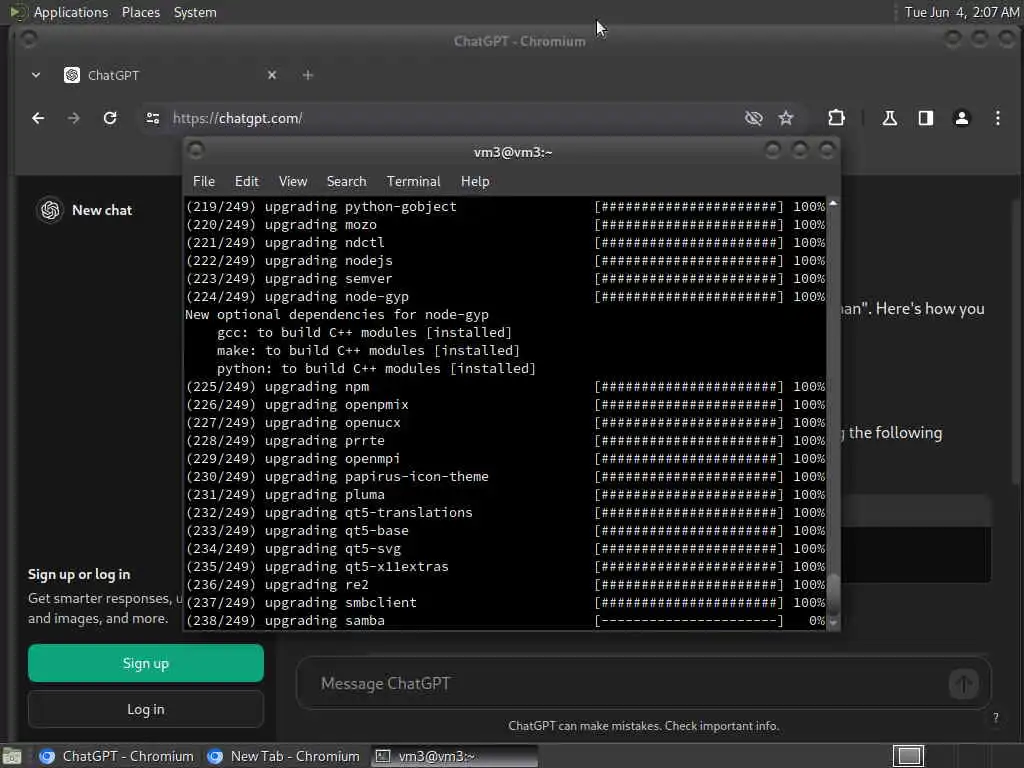Click 'ChatGPT can make mistakes' notice

point(643,726)
